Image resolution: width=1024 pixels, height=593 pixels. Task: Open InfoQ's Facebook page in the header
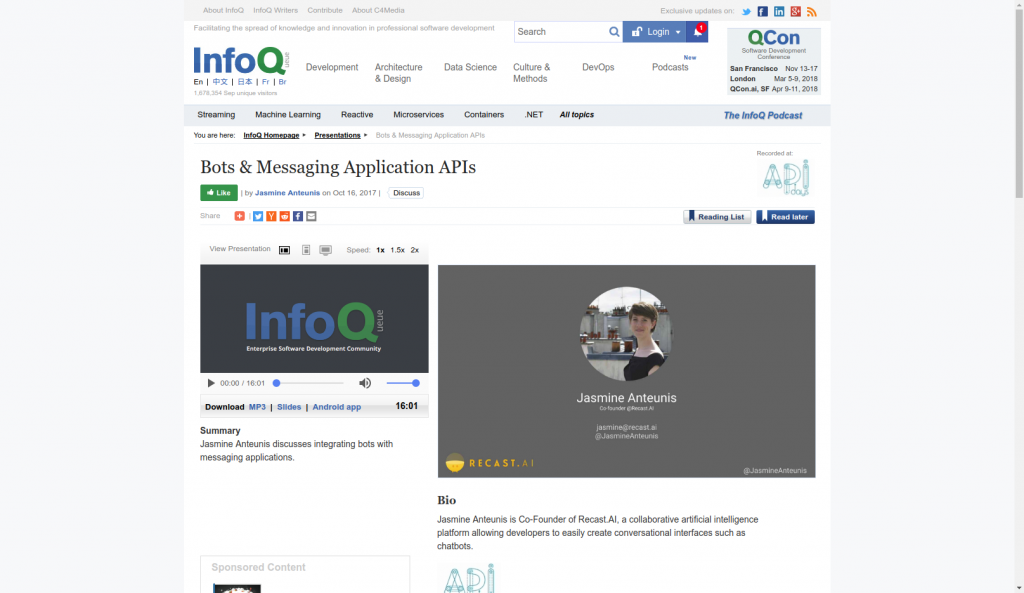[x=762, y=12]
